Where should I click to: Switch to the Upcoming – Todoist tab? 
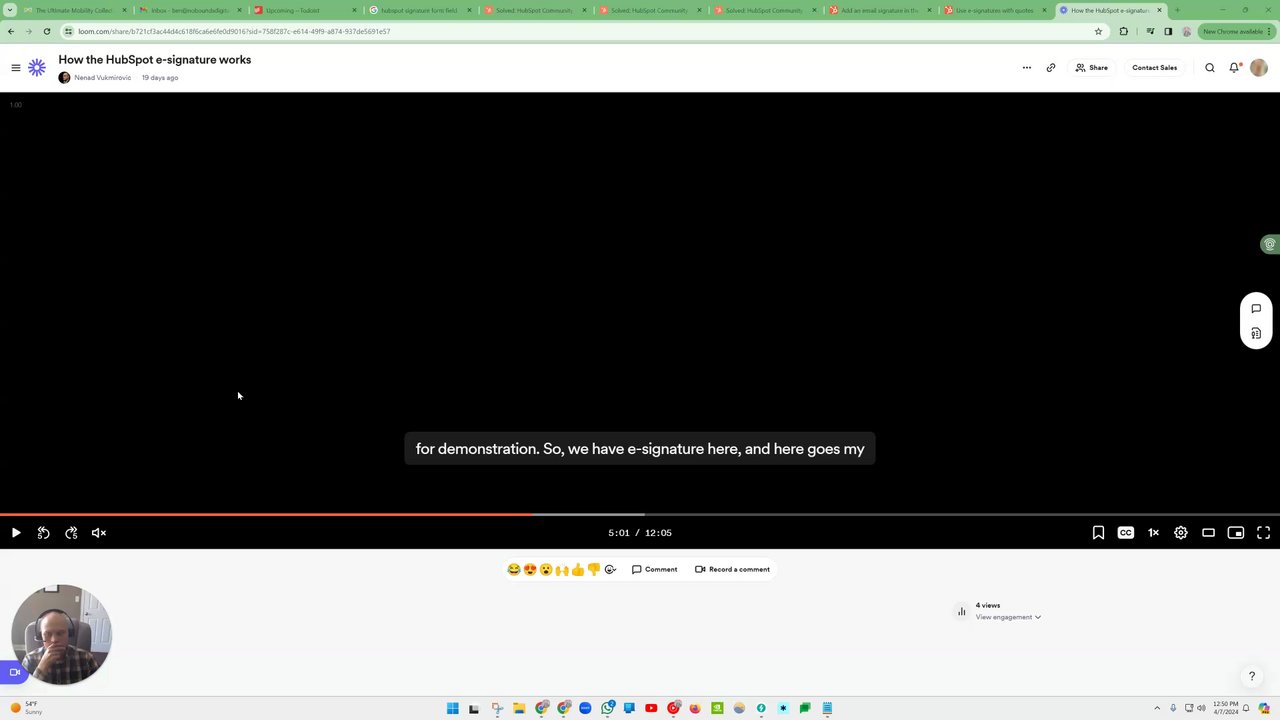tap(304, 10)
